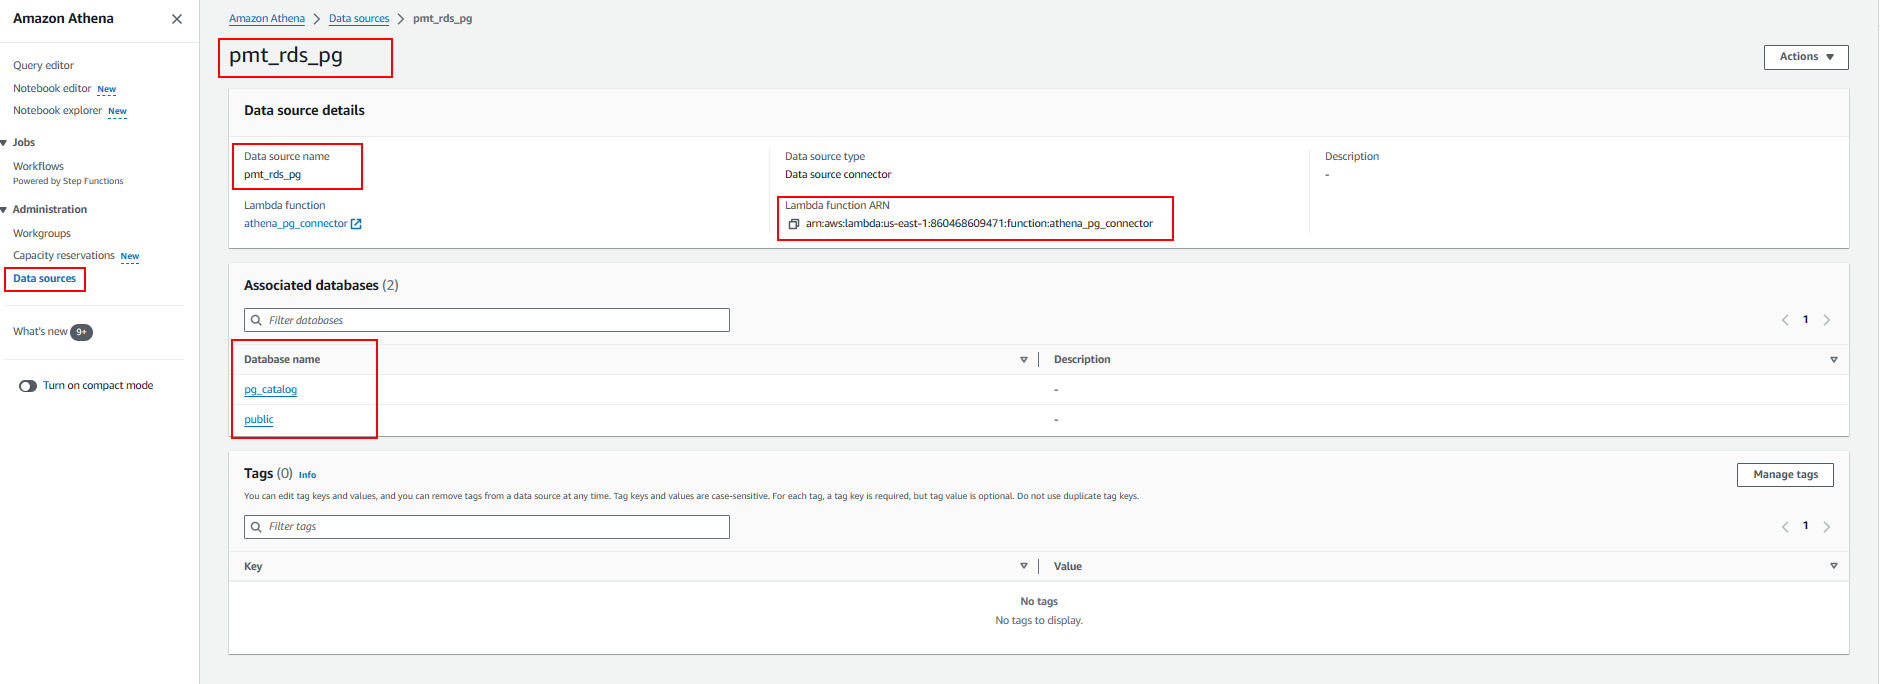Image resolution: width=1880 pixels, height=684 pixels.
Task: Copy the Lambda function ARN
Action: [794, 224]
